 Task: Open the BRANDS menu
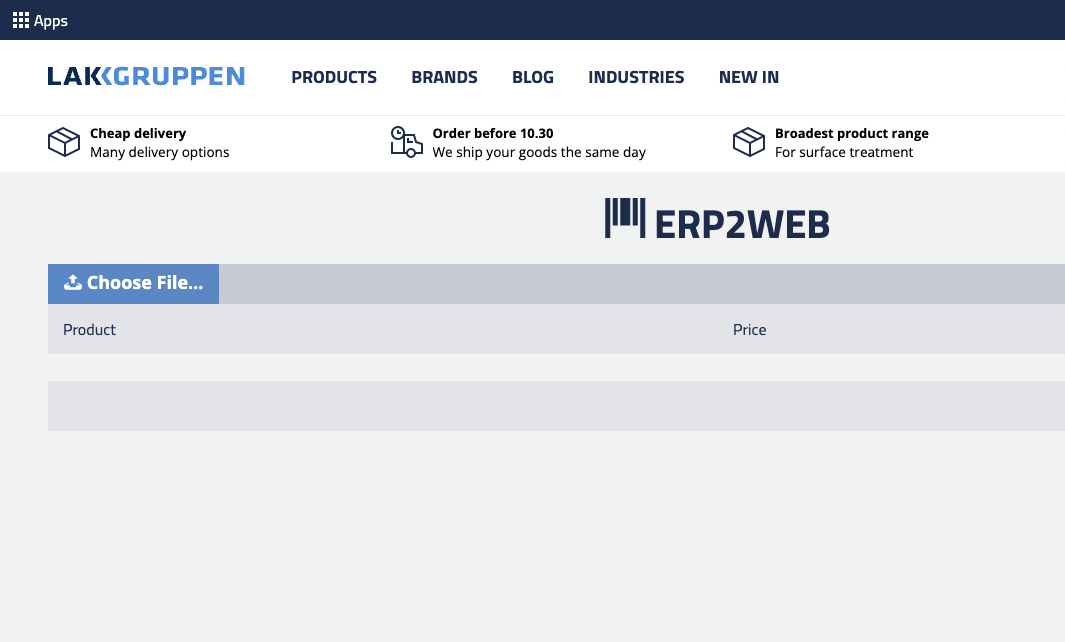(444, 77)
